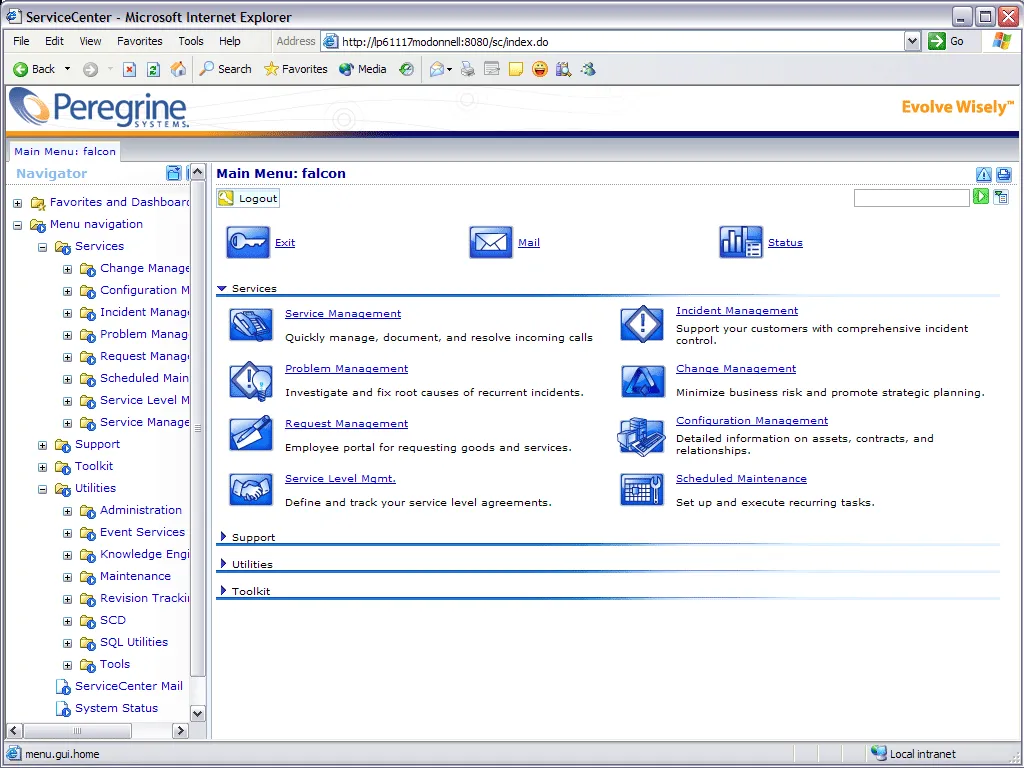Focus the search field beside Logout
Screen dimensions: 1024x768
912,197
